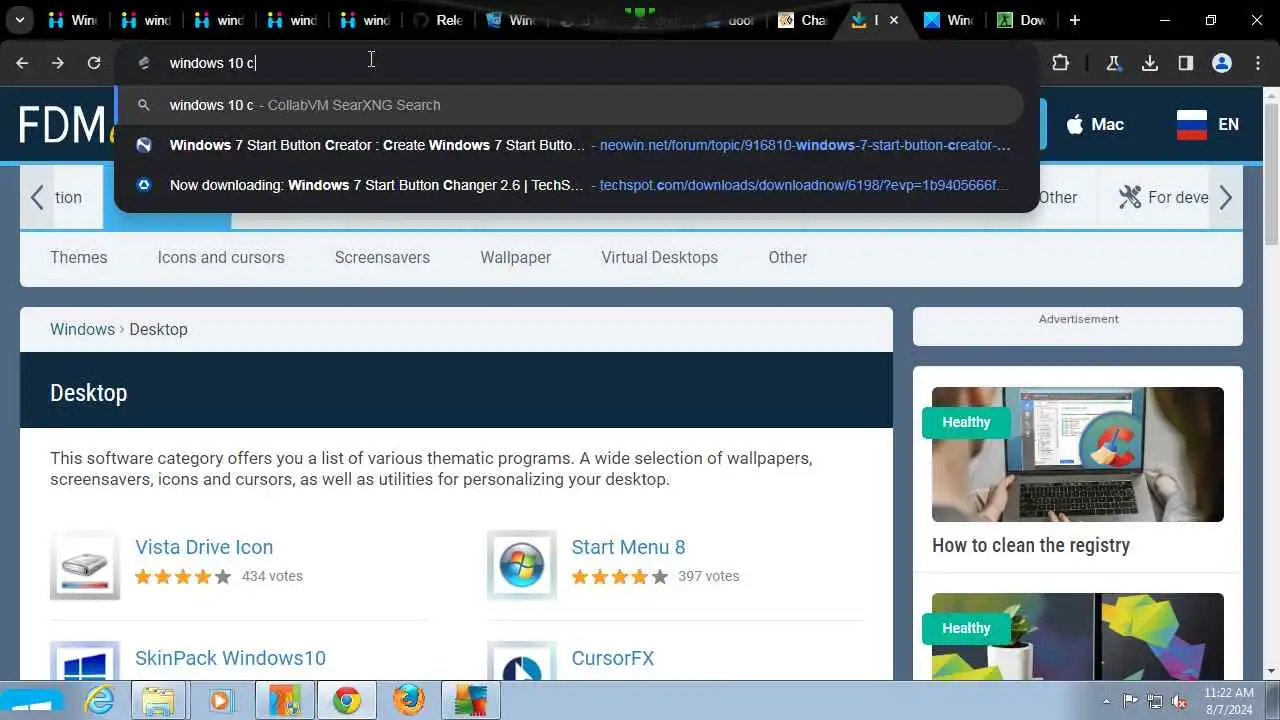Click the Windows breadcrumb link

tap(82, 329)
